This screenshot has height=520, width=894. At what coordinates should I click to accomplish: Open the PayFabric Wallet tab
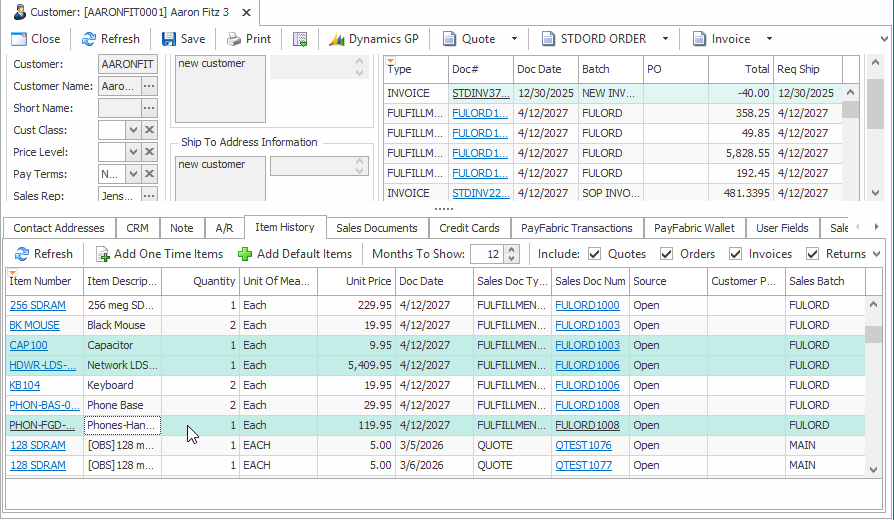pos(692,228)
